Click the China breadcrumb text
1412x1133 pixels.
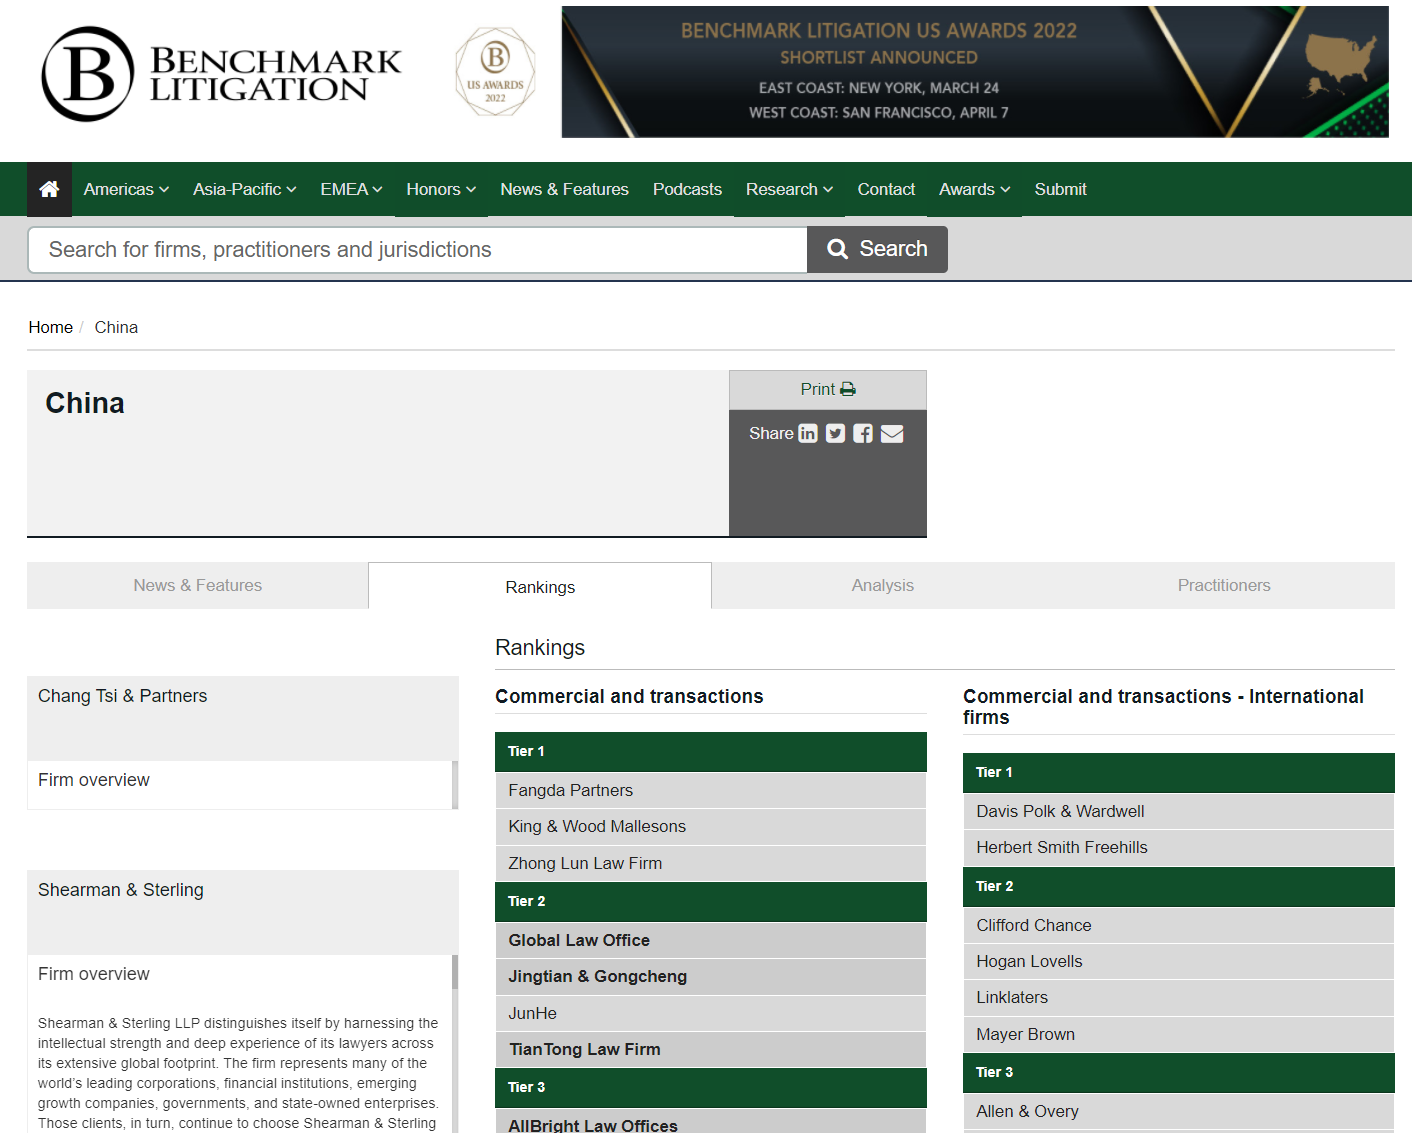point(116,327)
